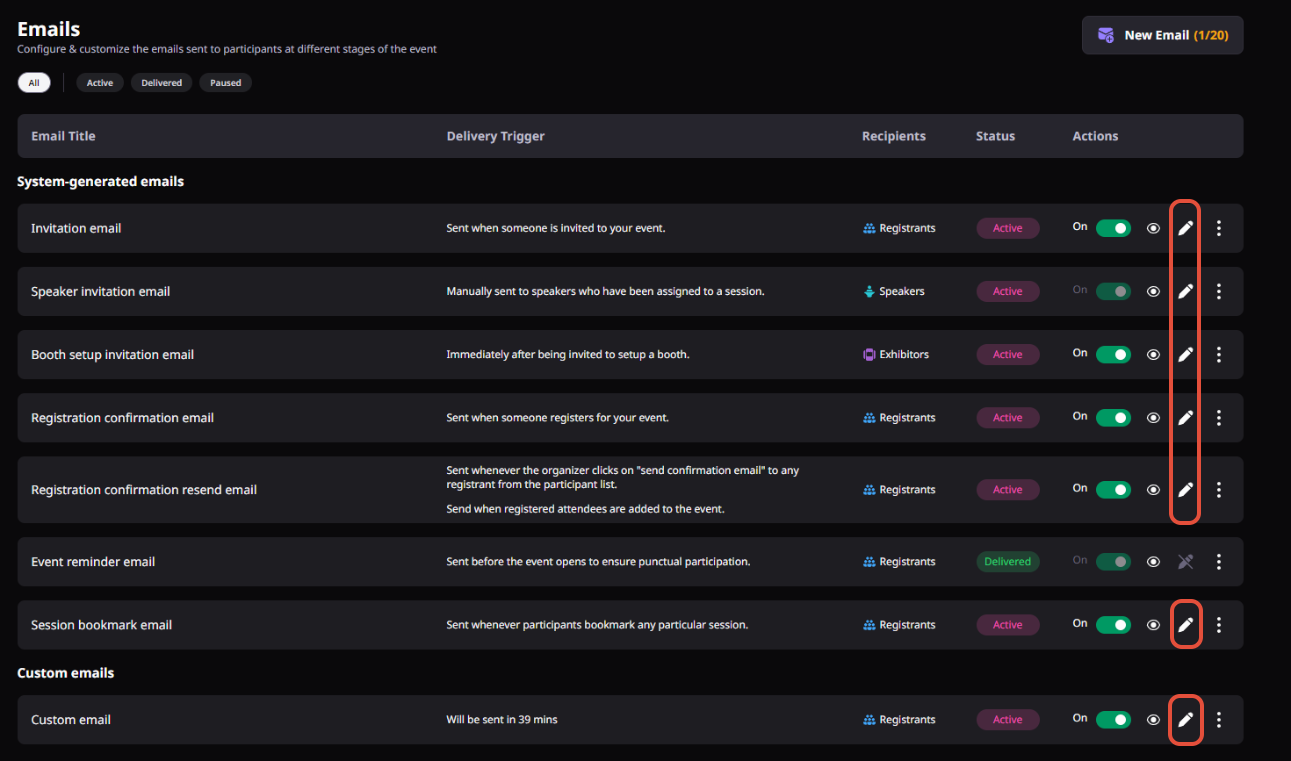
Task: Select Session bookmark email title
Action: (x=102, y=624)
